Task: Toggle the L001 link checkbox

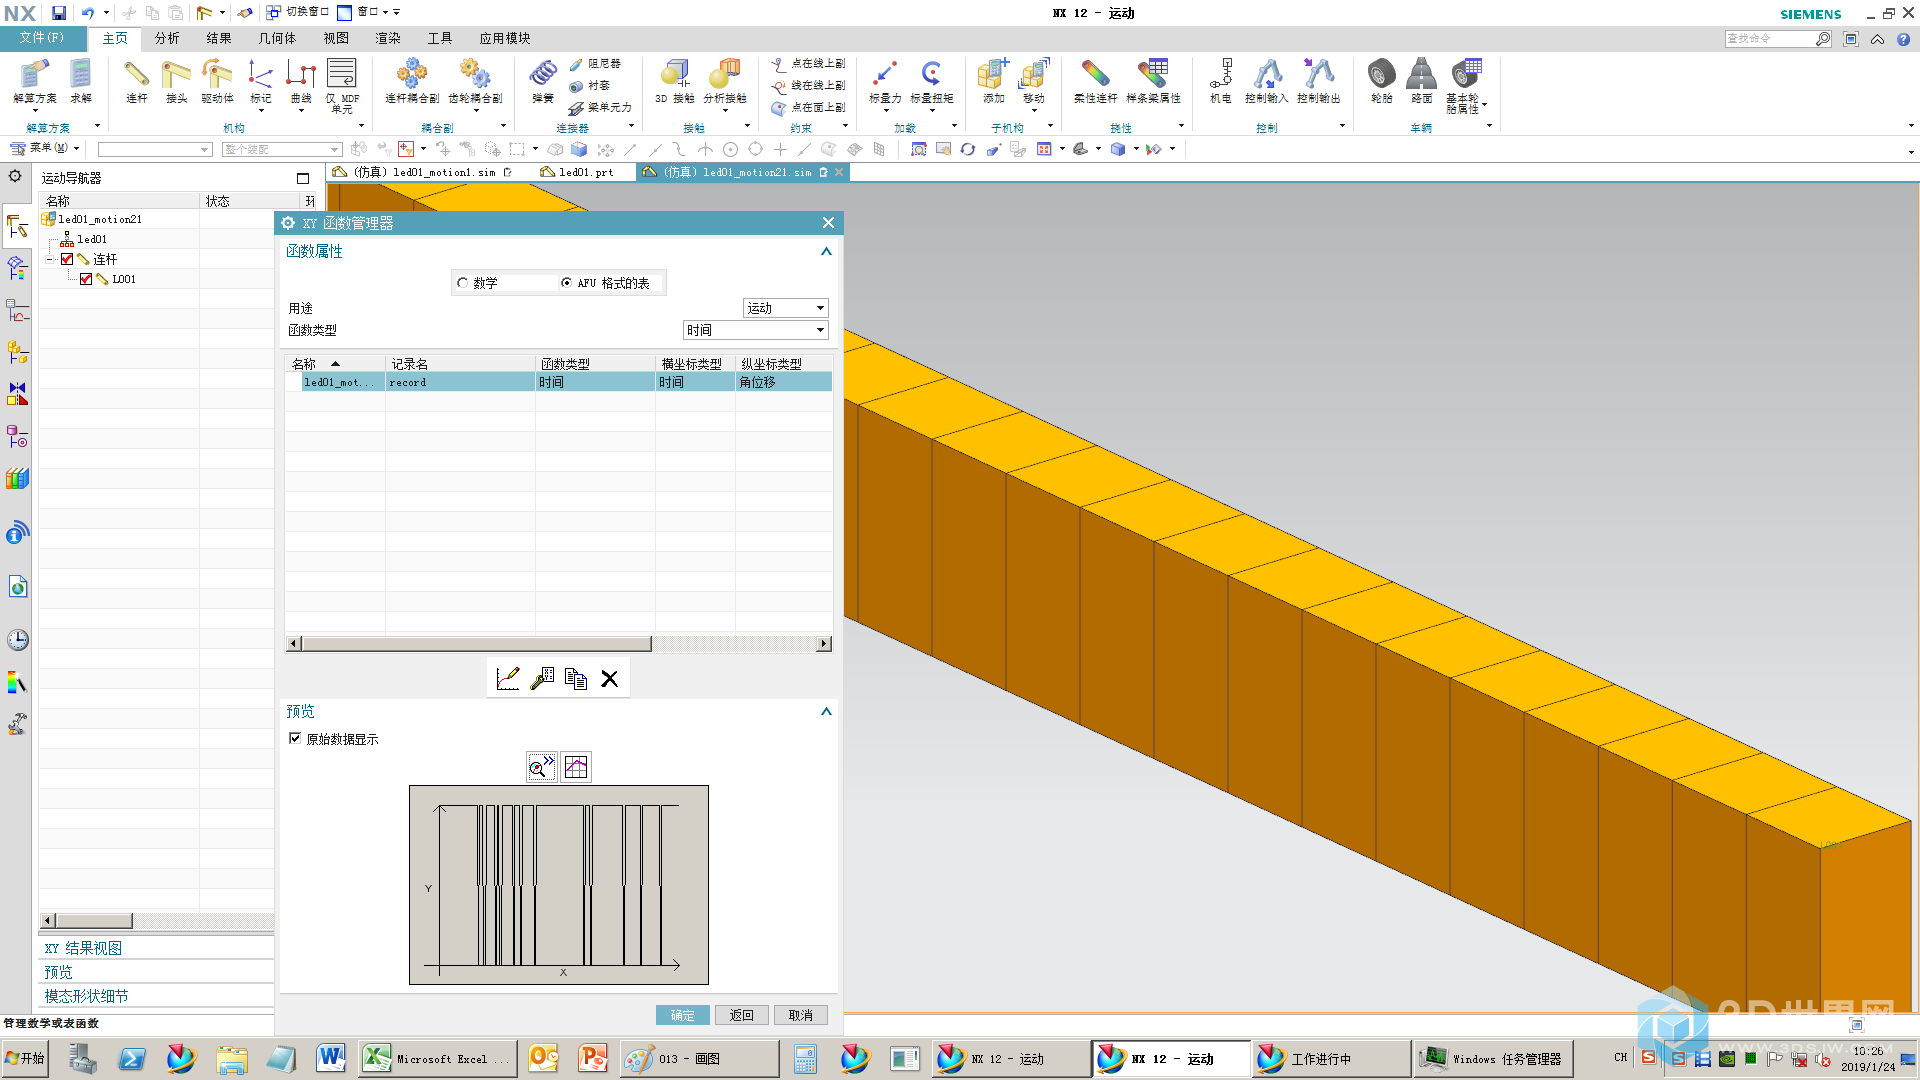Action: 86,279
